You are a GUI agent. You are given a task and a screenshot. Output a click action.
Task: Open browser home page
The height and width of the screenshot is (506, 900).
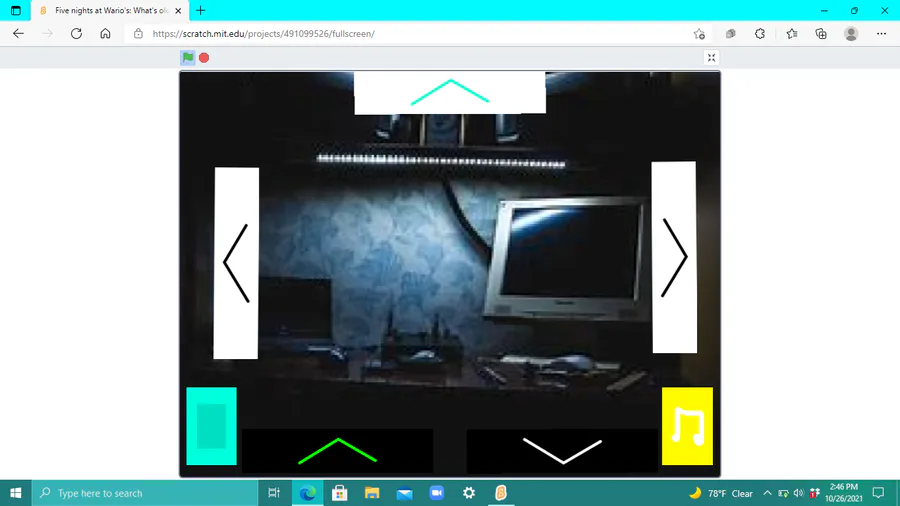[x=105, y=34]
